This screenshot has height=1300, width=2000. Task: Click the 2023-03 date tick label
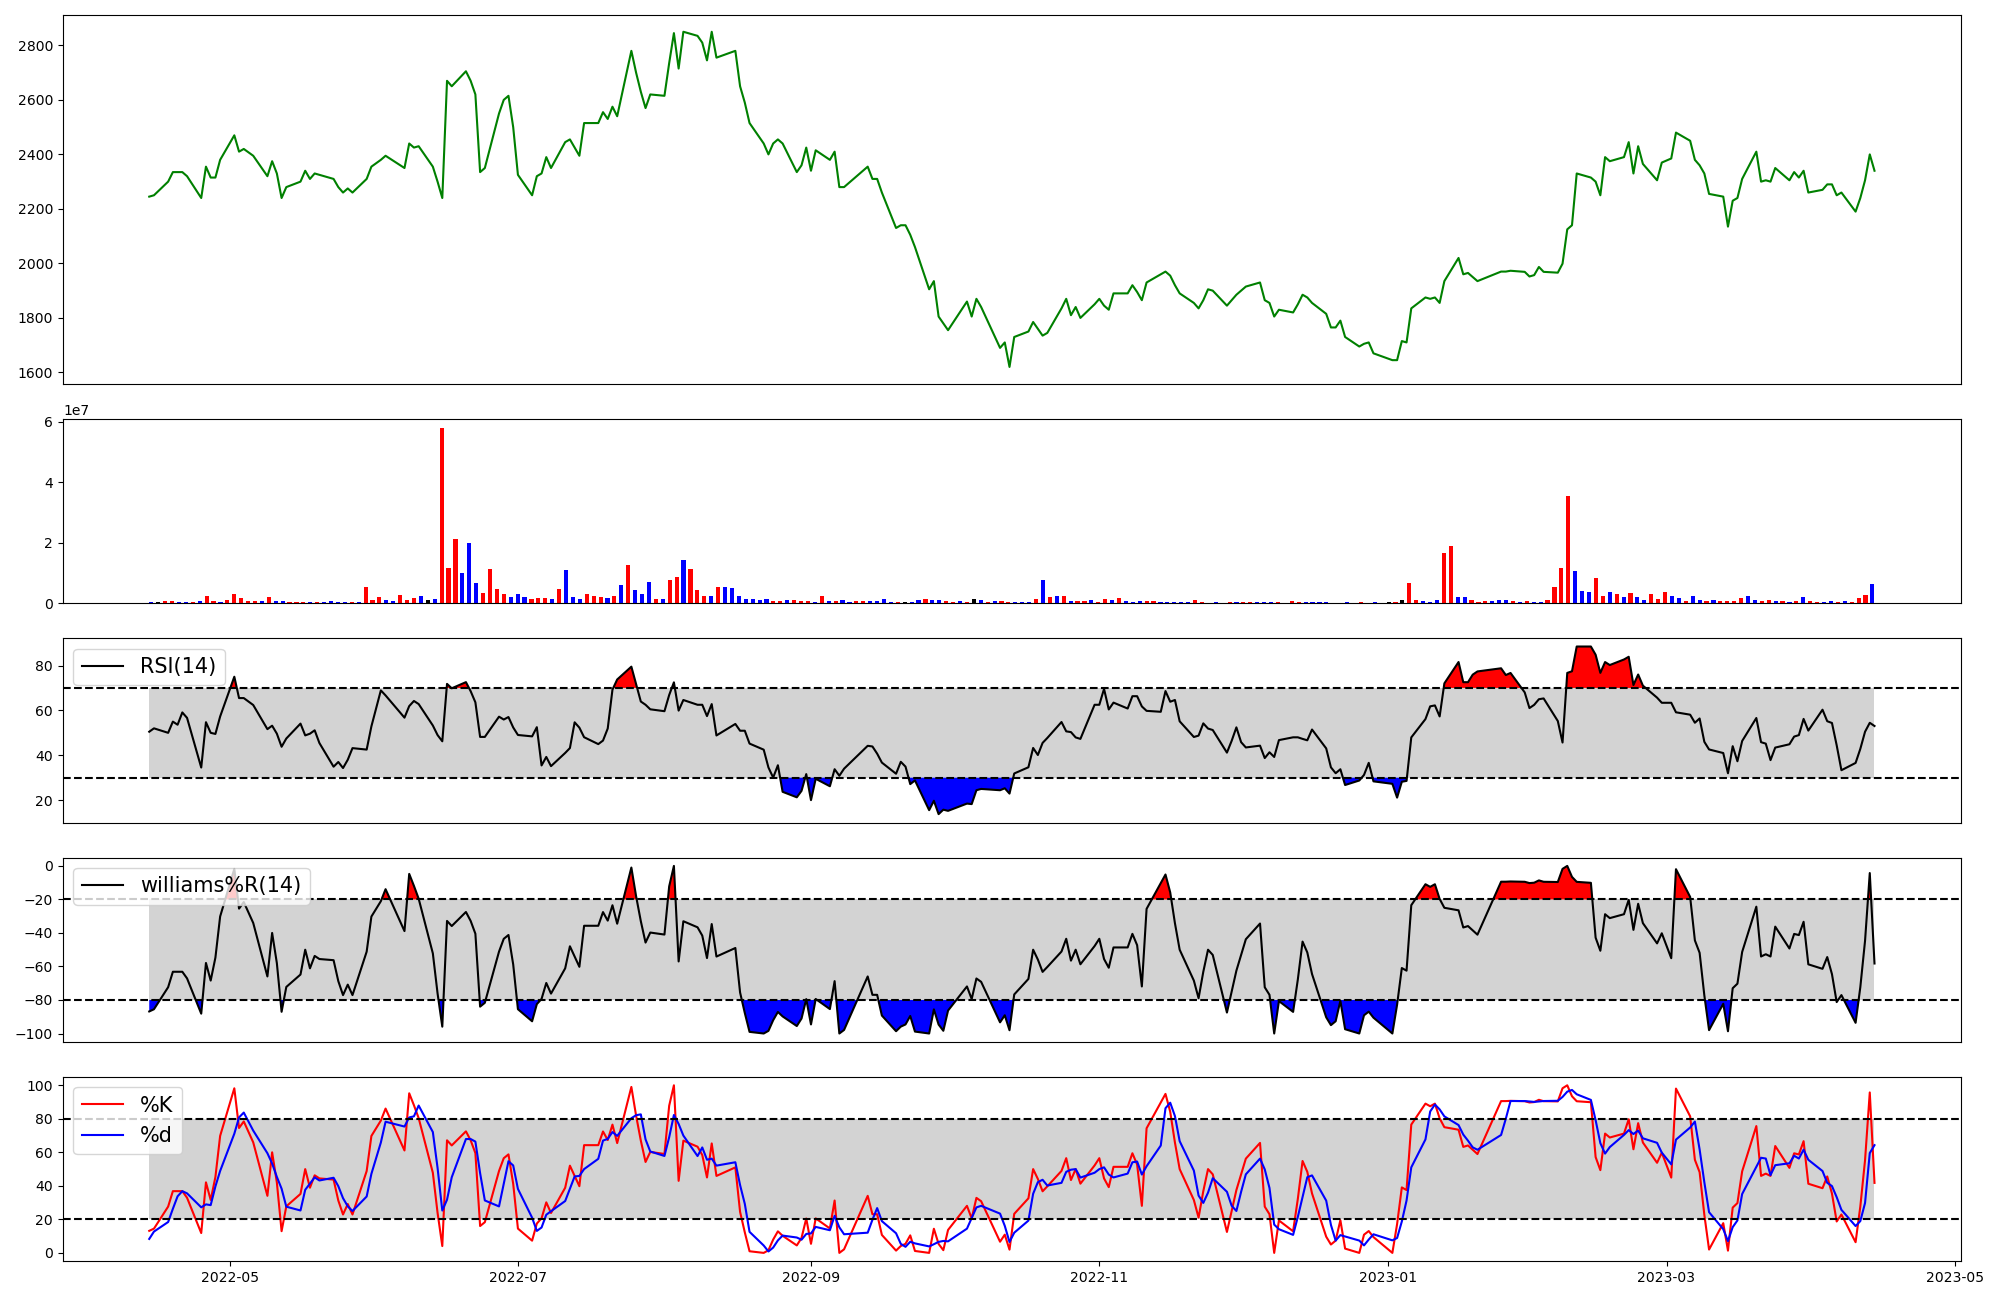1668,1277
